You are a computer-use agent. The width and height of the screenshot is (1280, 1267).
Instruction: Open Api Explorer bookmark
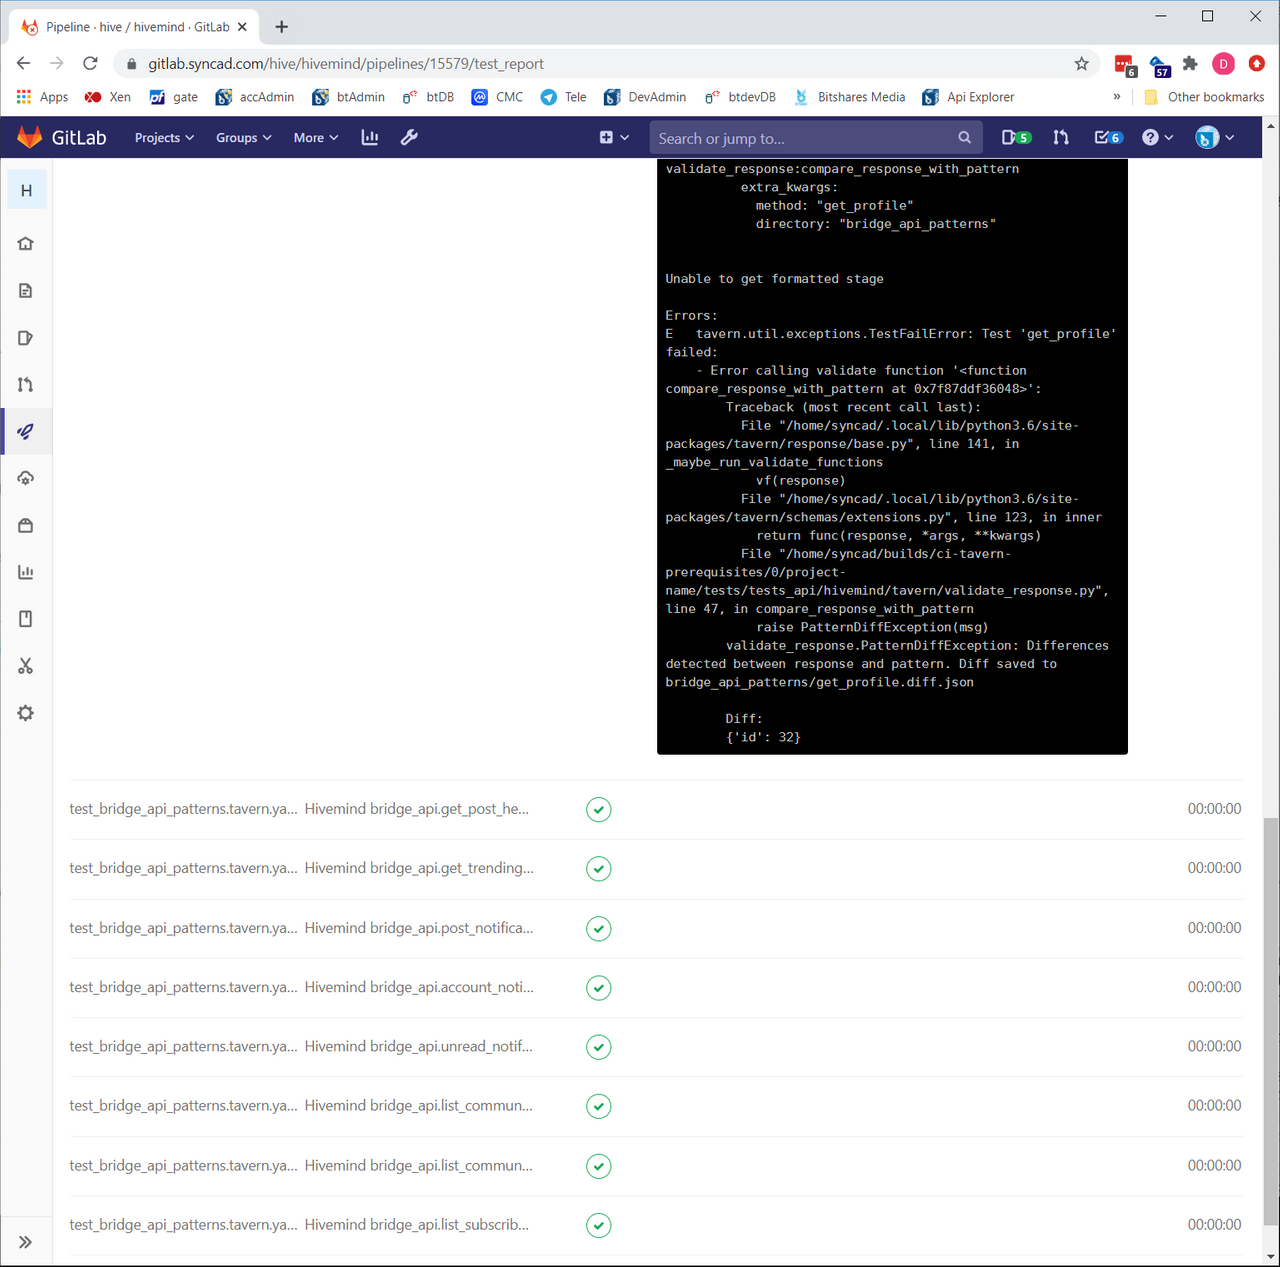pyautogui.click(x=968, y=97)
